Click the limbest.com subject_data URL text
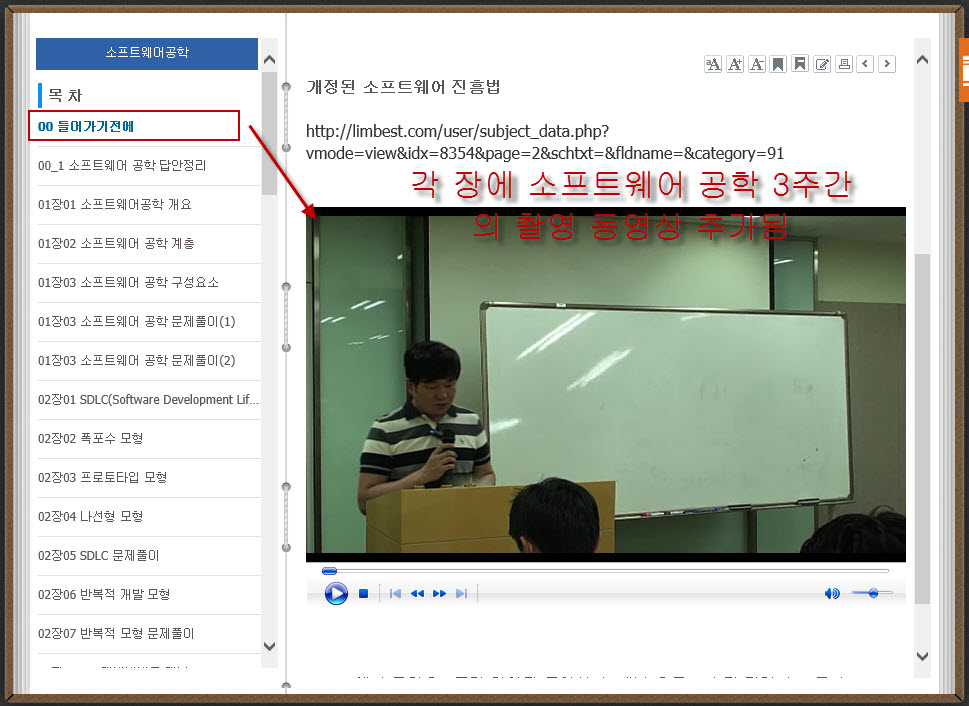 pos(545,142)
